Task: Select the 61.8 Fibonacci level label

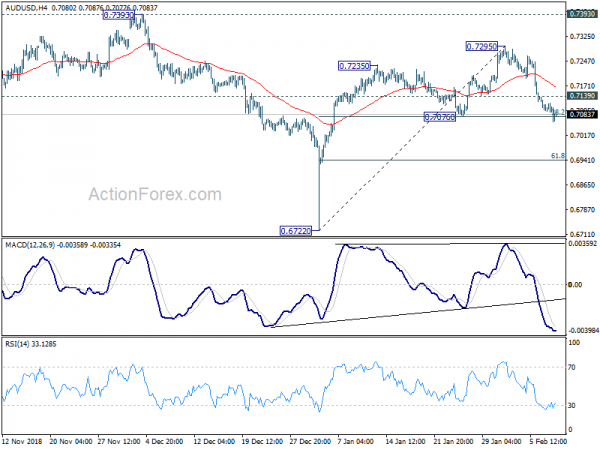Action: click(558, 156)
